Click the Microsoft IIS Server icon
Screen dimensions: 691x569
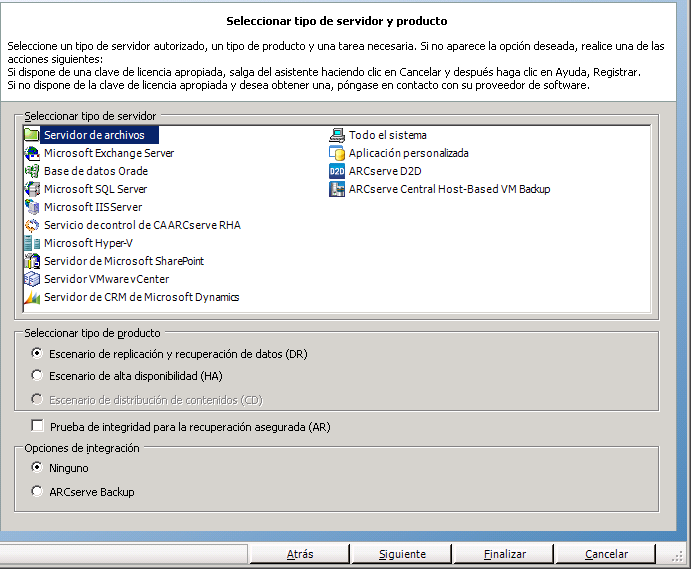32,207
